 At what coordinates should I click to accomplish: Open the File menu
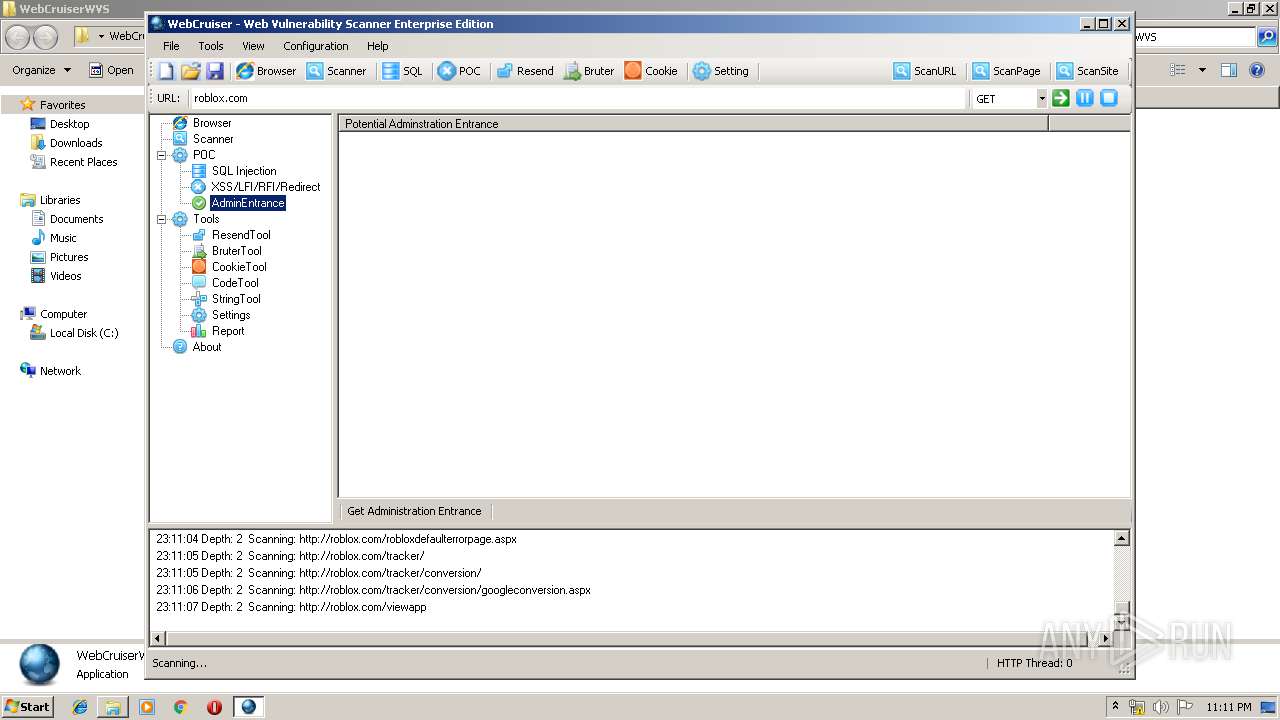click(x=171, y=46)
